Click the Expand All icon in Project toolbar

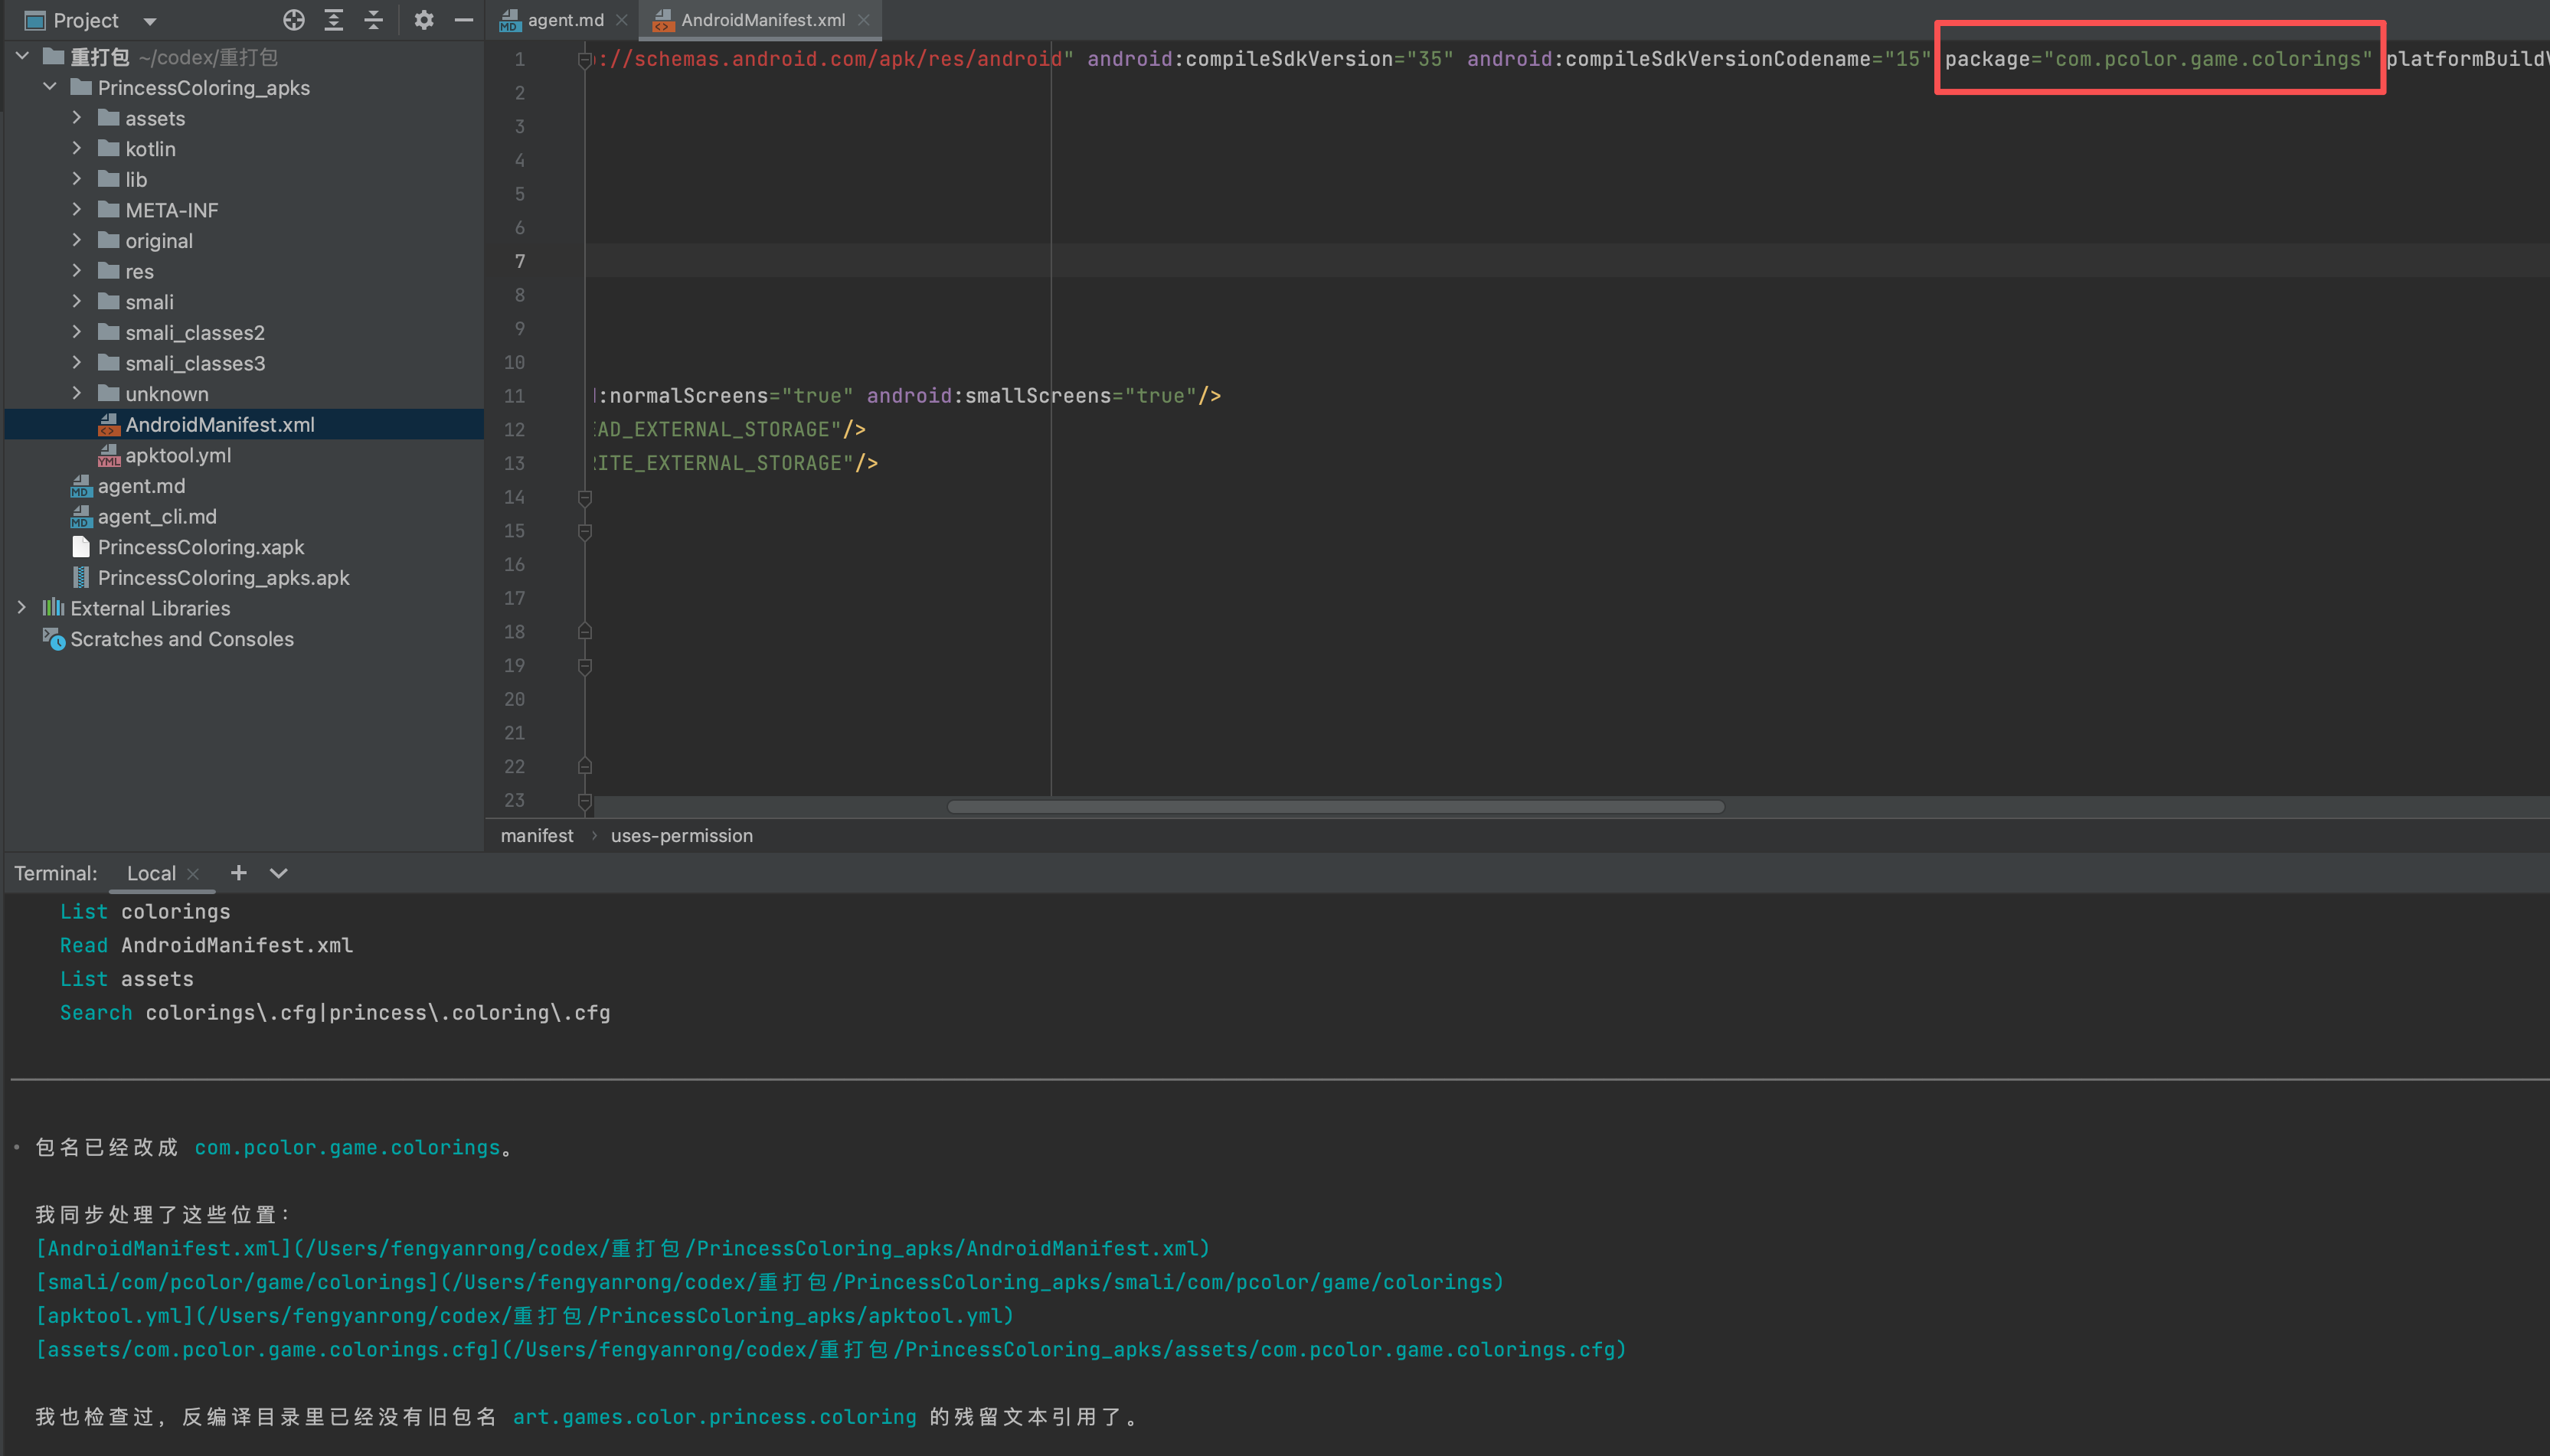(x=334, y=20)
